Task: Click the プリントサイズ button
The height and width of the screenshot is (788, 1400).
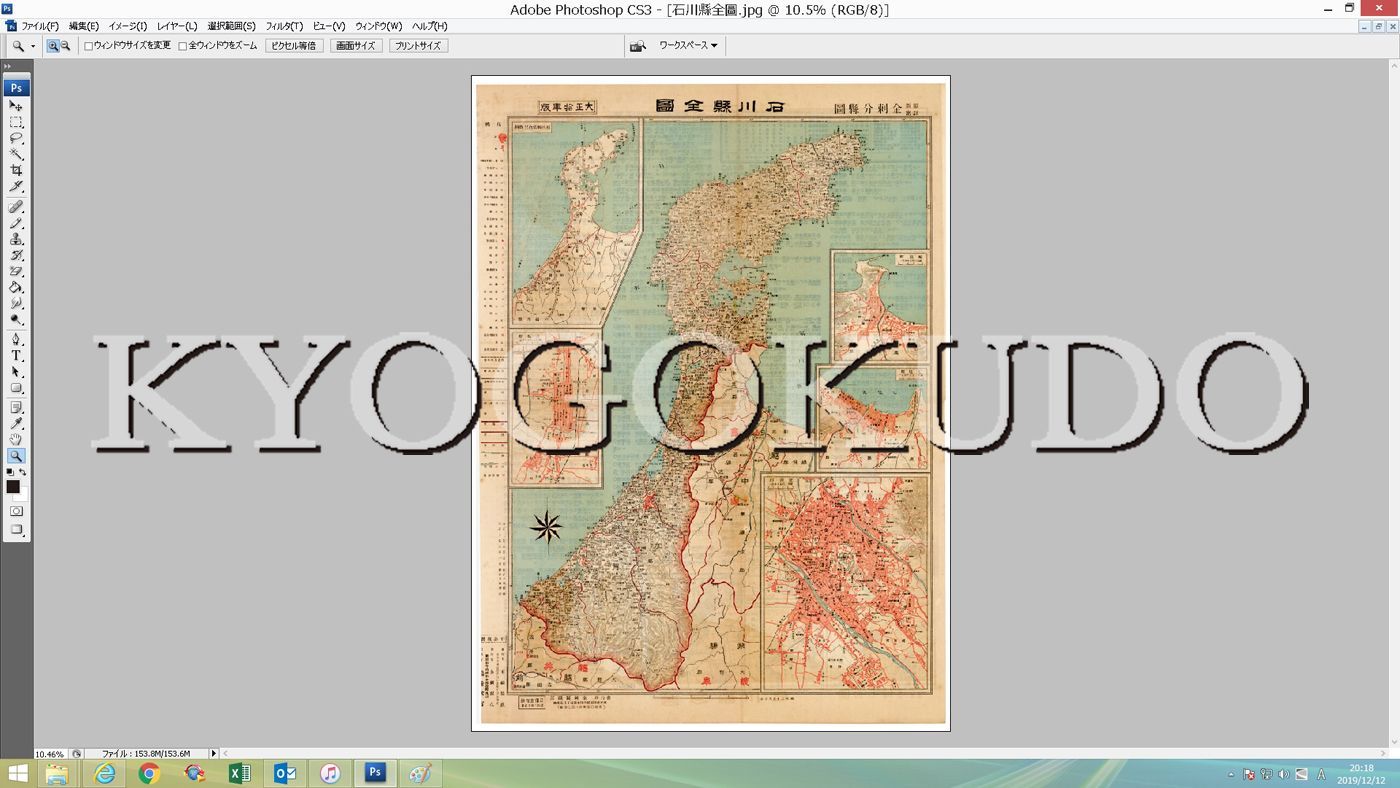Action: point(418,46)
